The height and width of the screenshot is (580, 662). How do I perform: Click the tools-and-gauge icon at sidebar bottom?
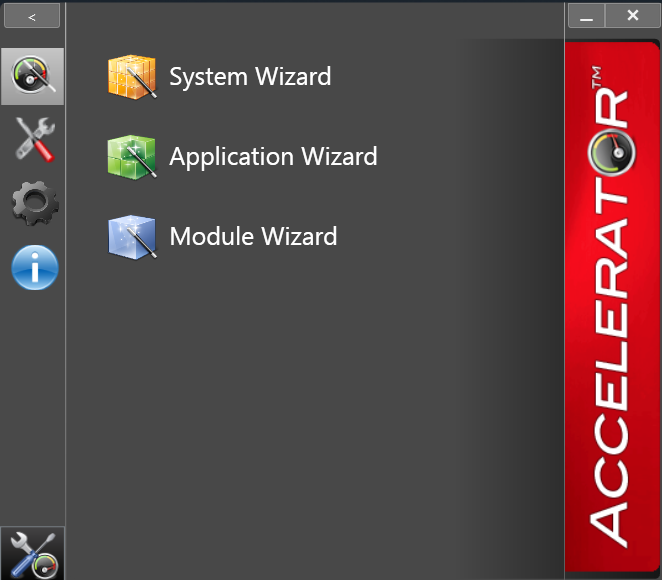[33, 553]
